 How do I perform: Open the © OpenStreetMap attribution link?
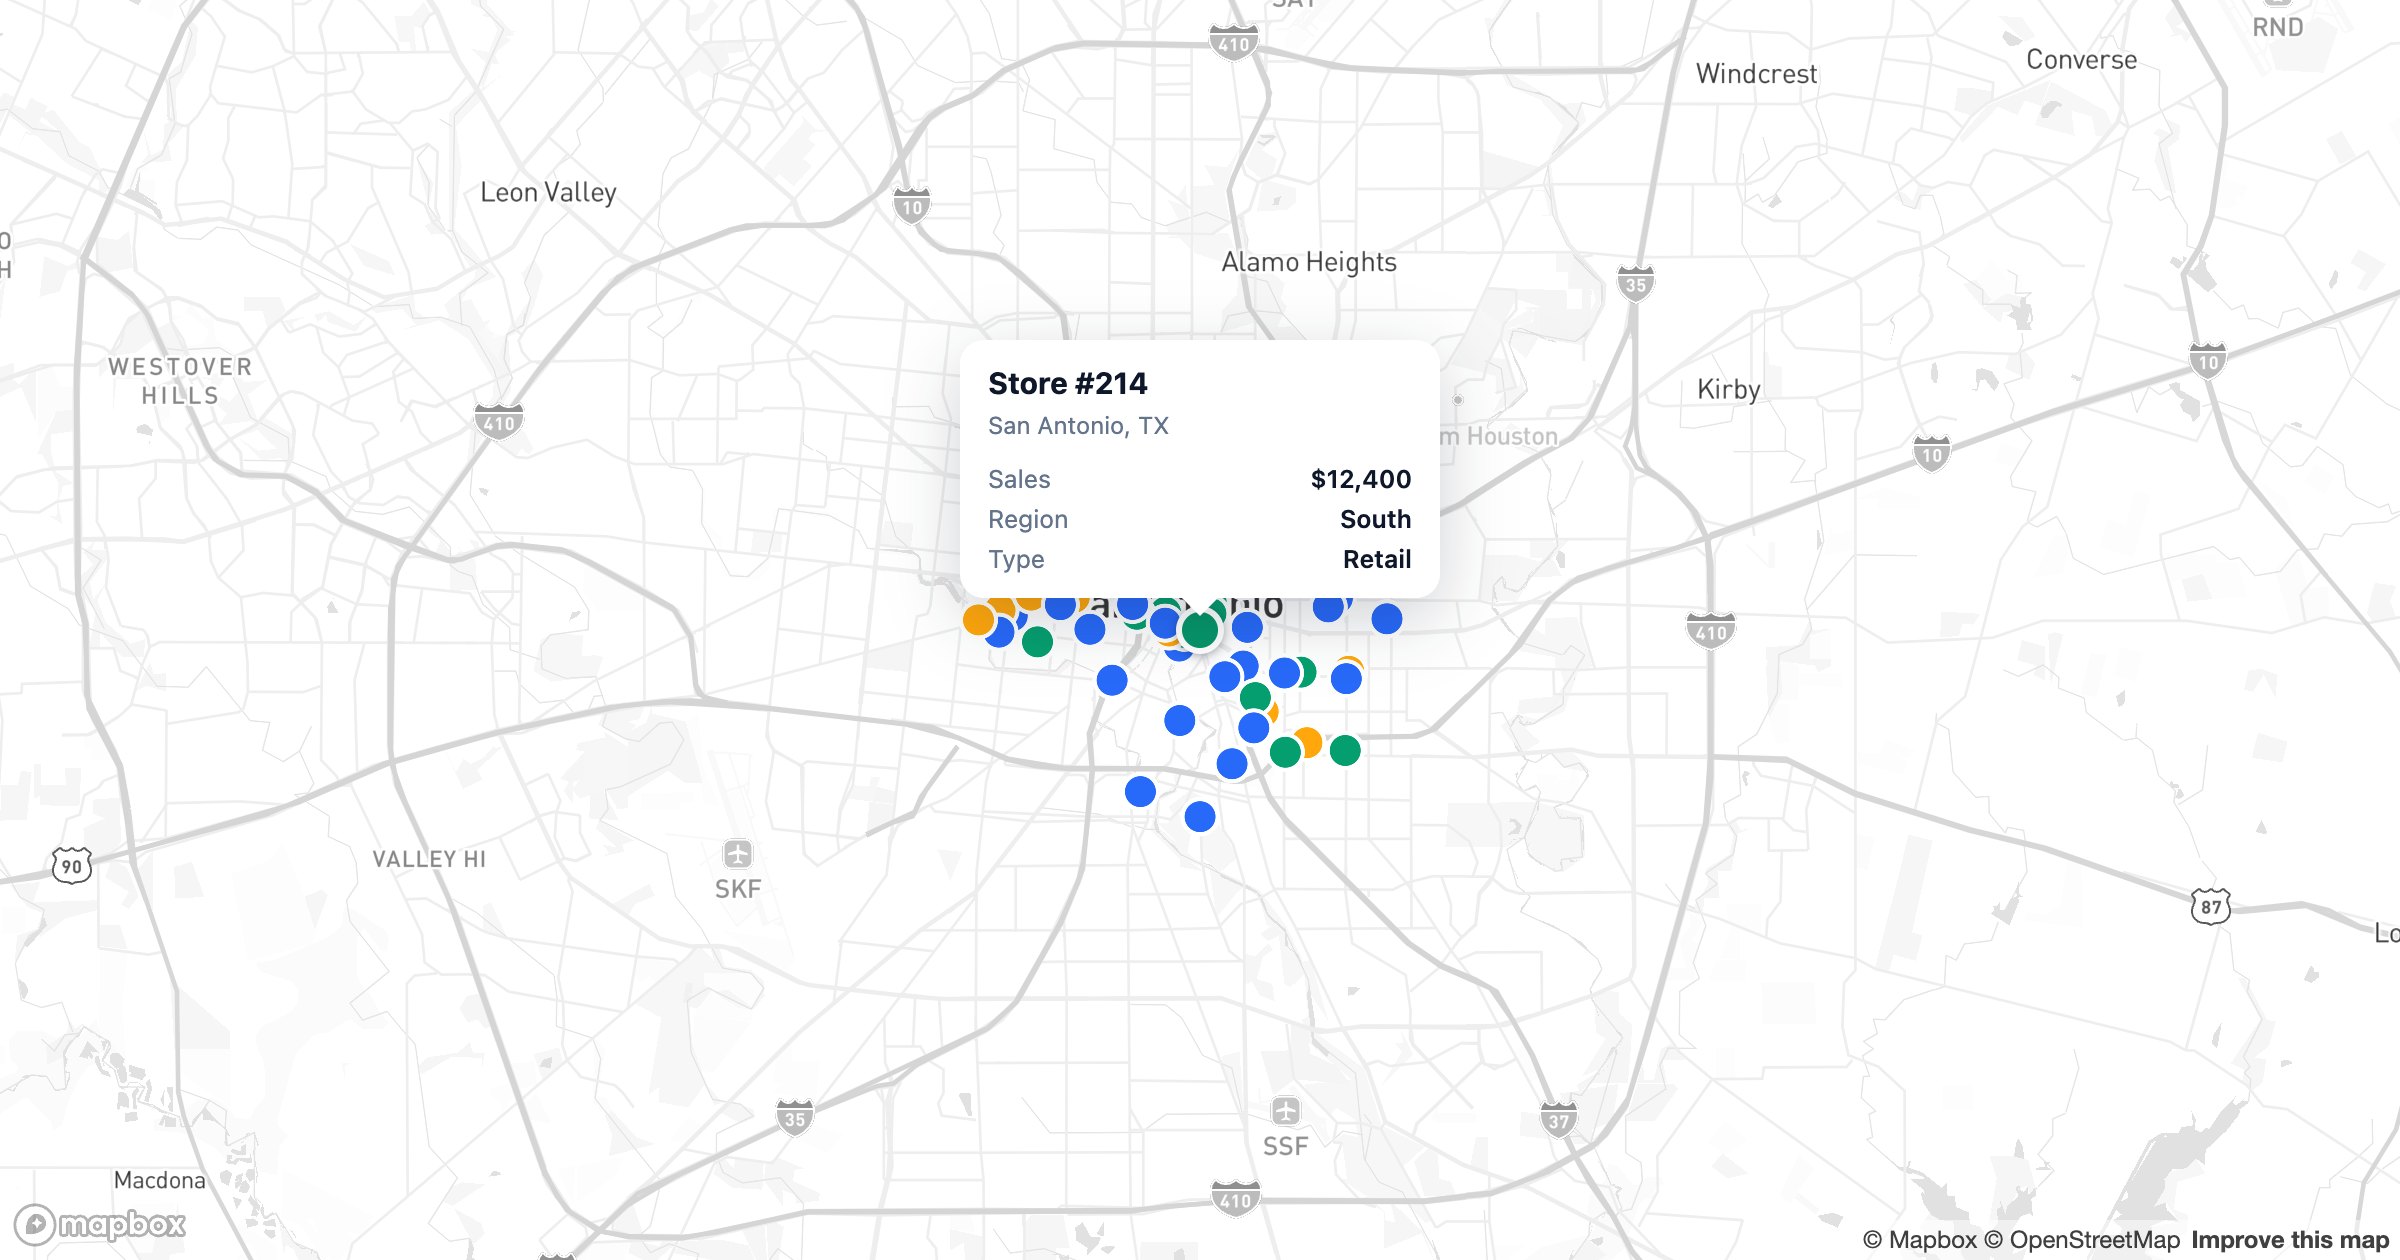pos(2082,1240)
